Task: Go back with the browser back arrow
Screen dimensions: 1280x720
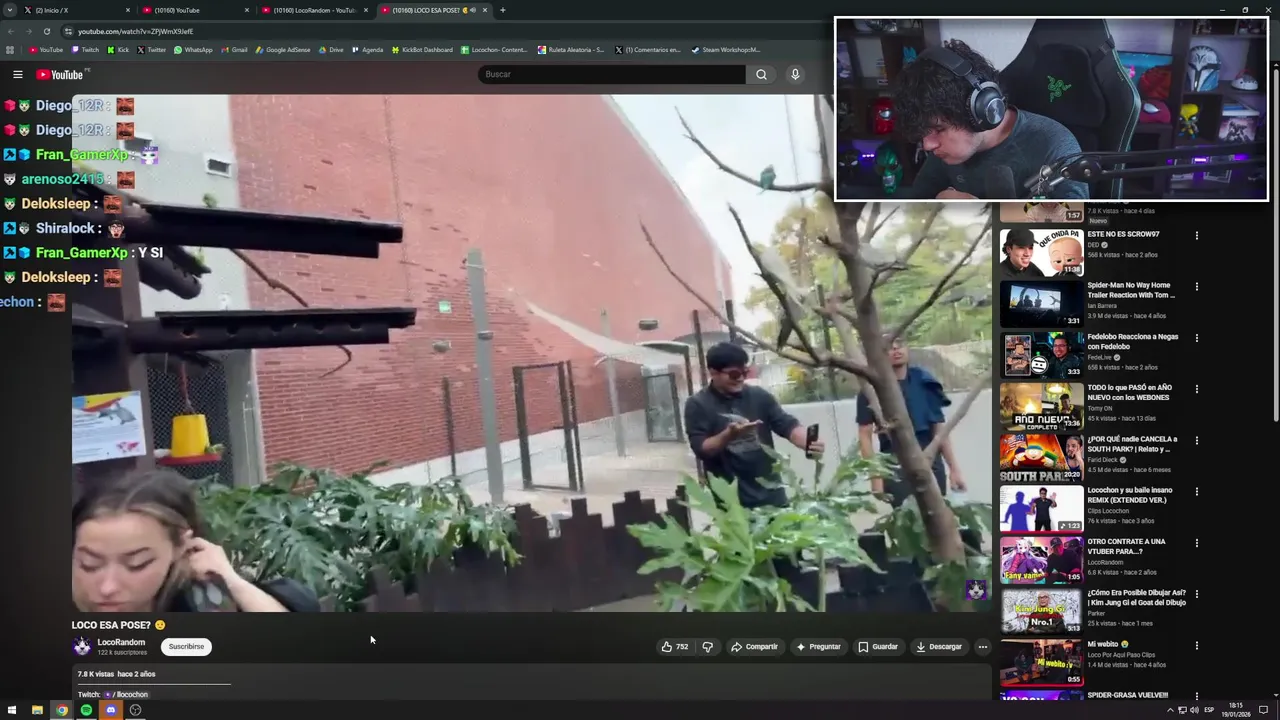Action: click(10, 31)
